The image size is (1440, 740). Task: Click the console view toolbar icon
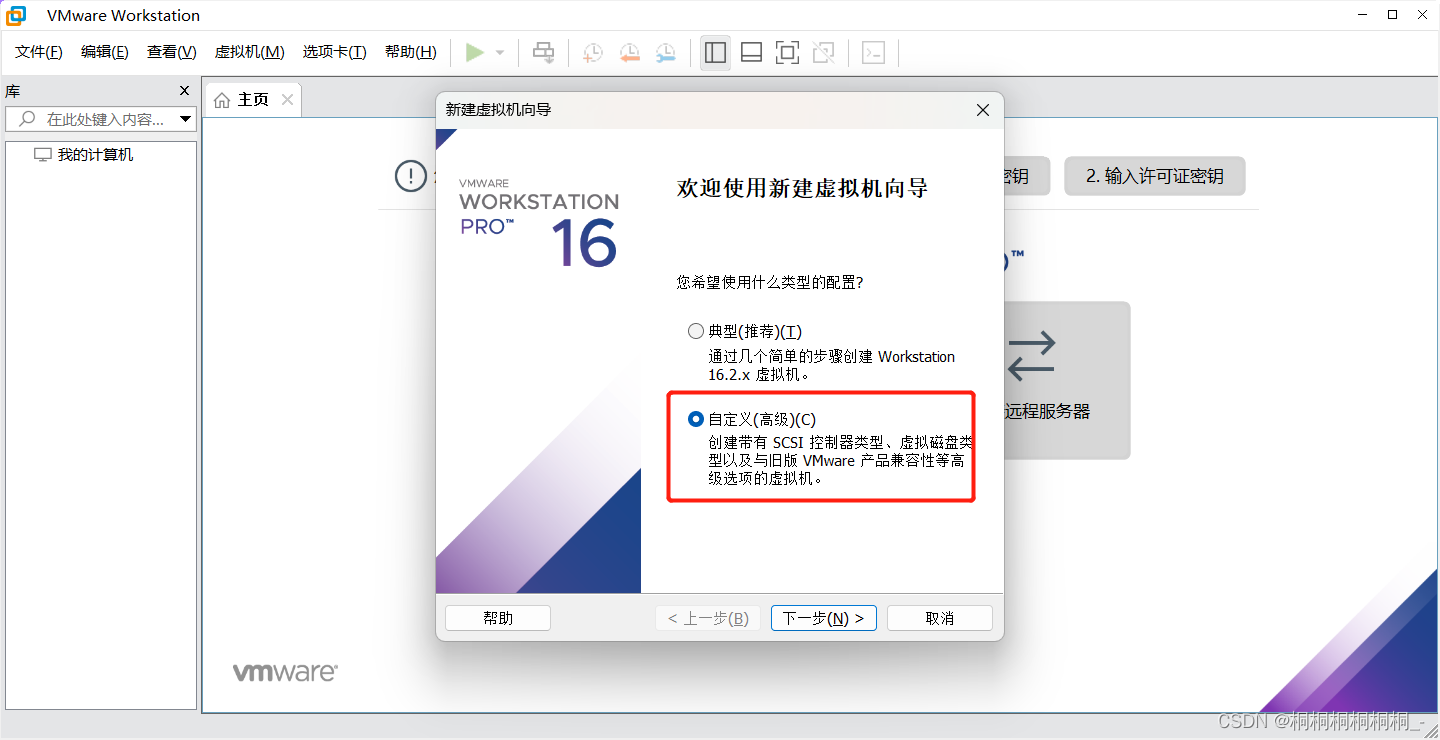click(873, 52)
